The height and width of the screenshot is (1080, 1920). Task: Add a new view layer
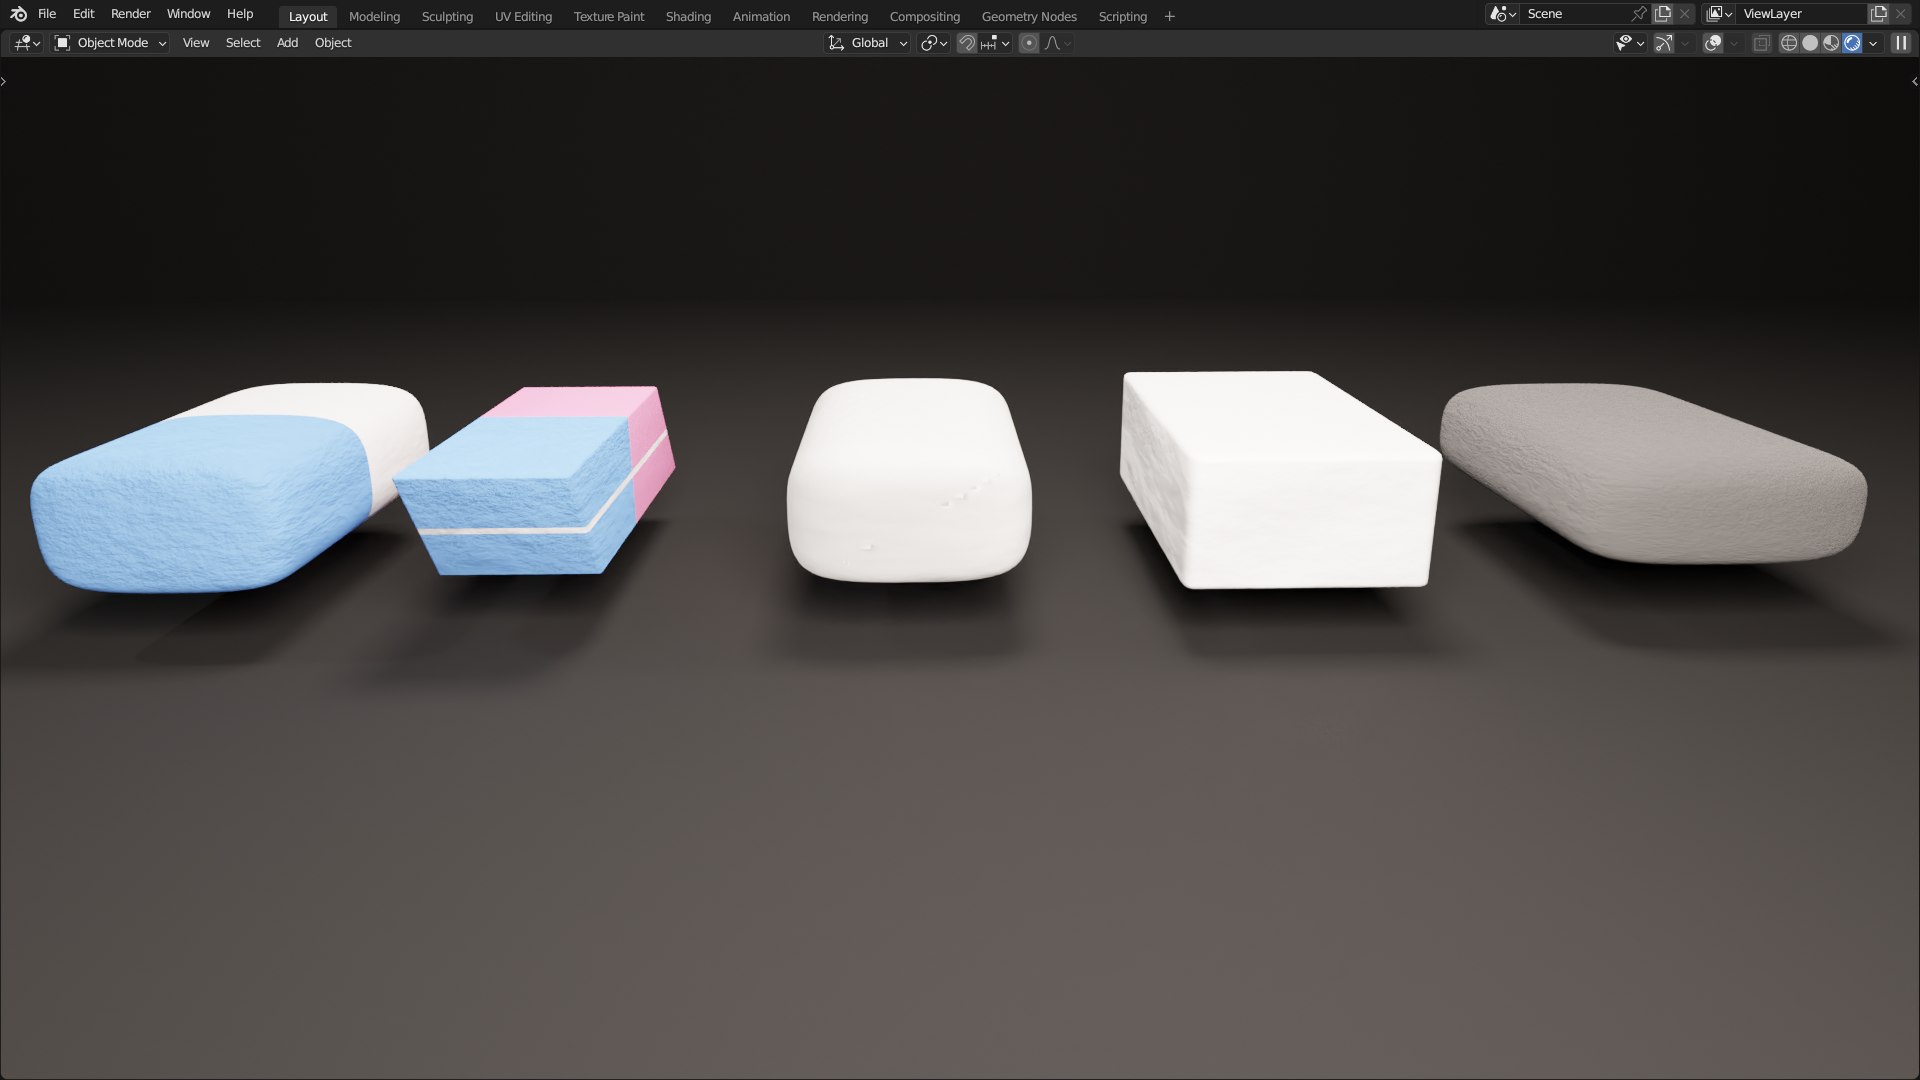tap(1879, 14)
